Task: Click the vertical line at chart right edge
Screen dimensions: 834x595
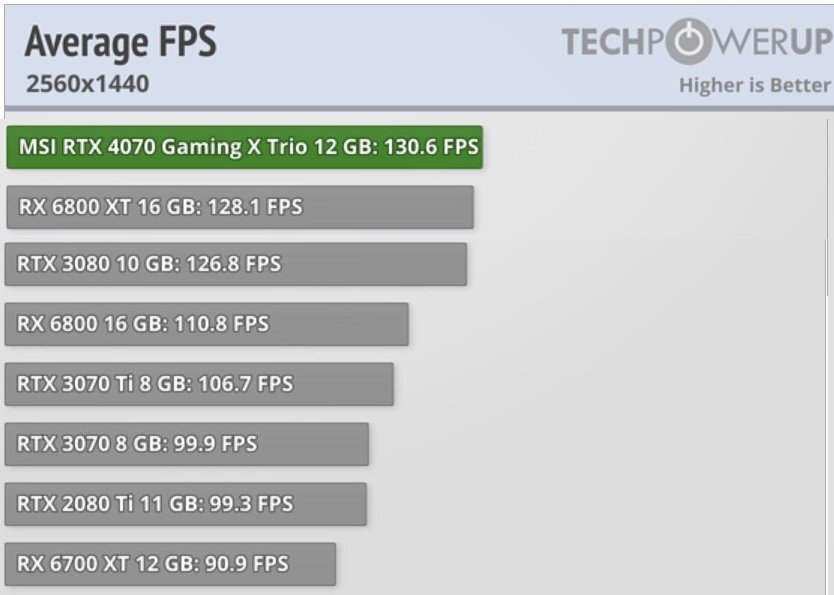Action: click(x=828, y=207)
